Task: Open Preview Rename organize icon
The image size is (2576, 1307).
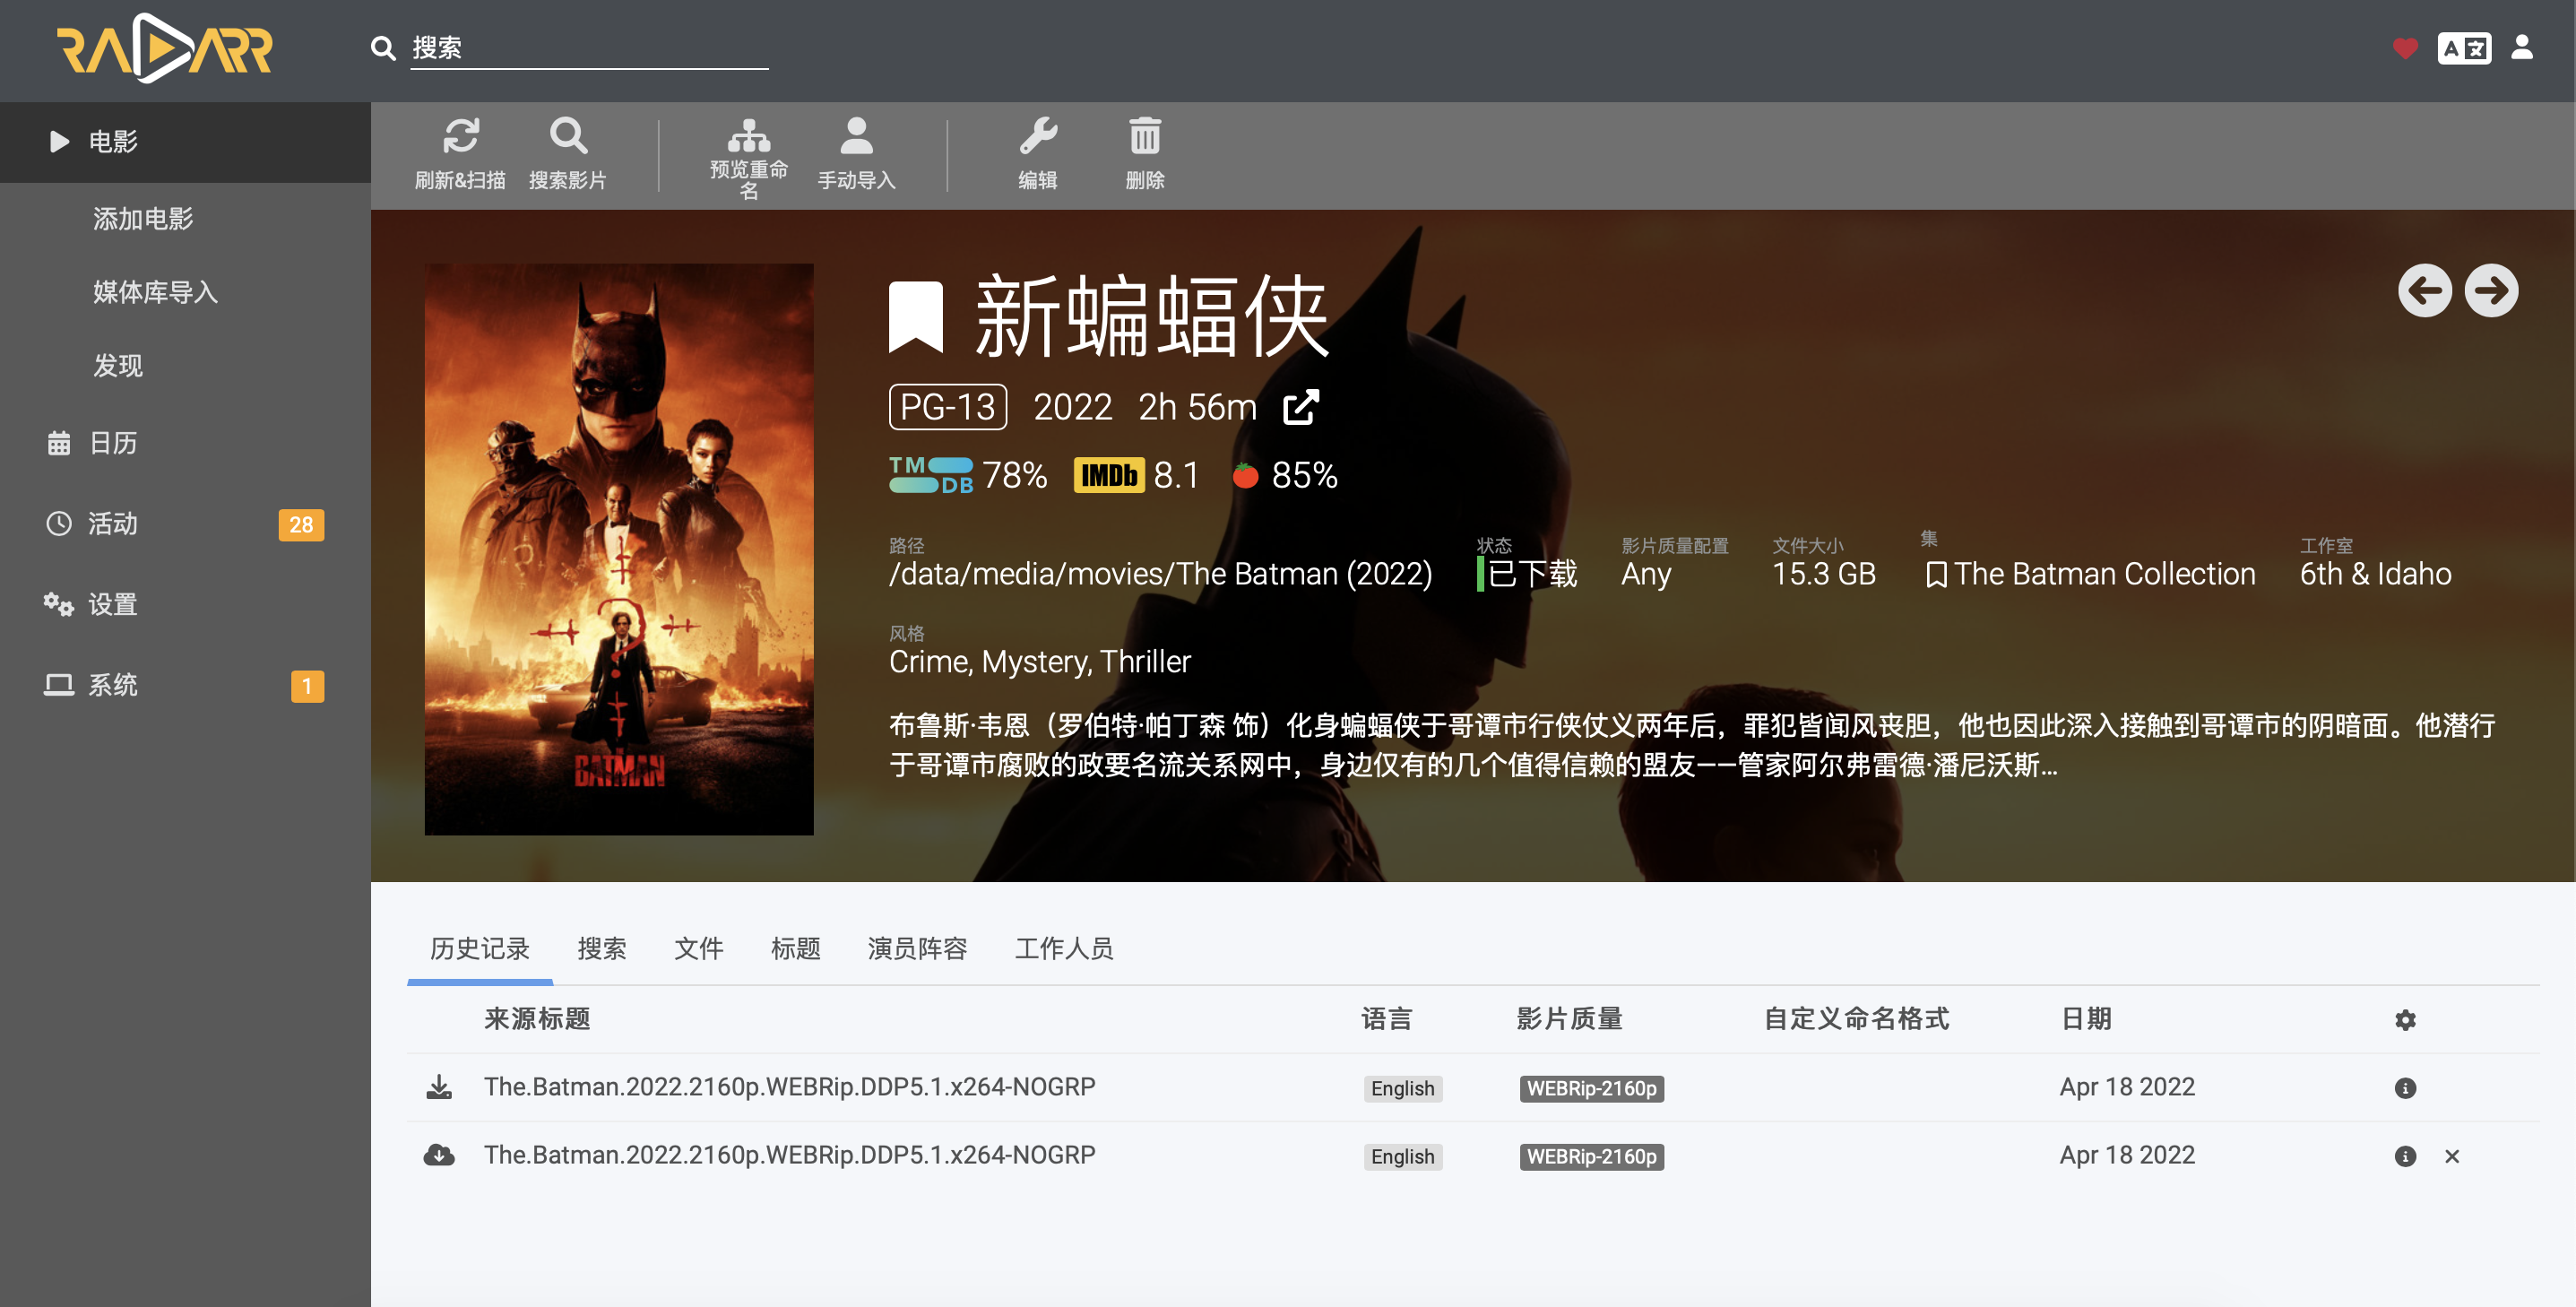Action: [748, 136]
